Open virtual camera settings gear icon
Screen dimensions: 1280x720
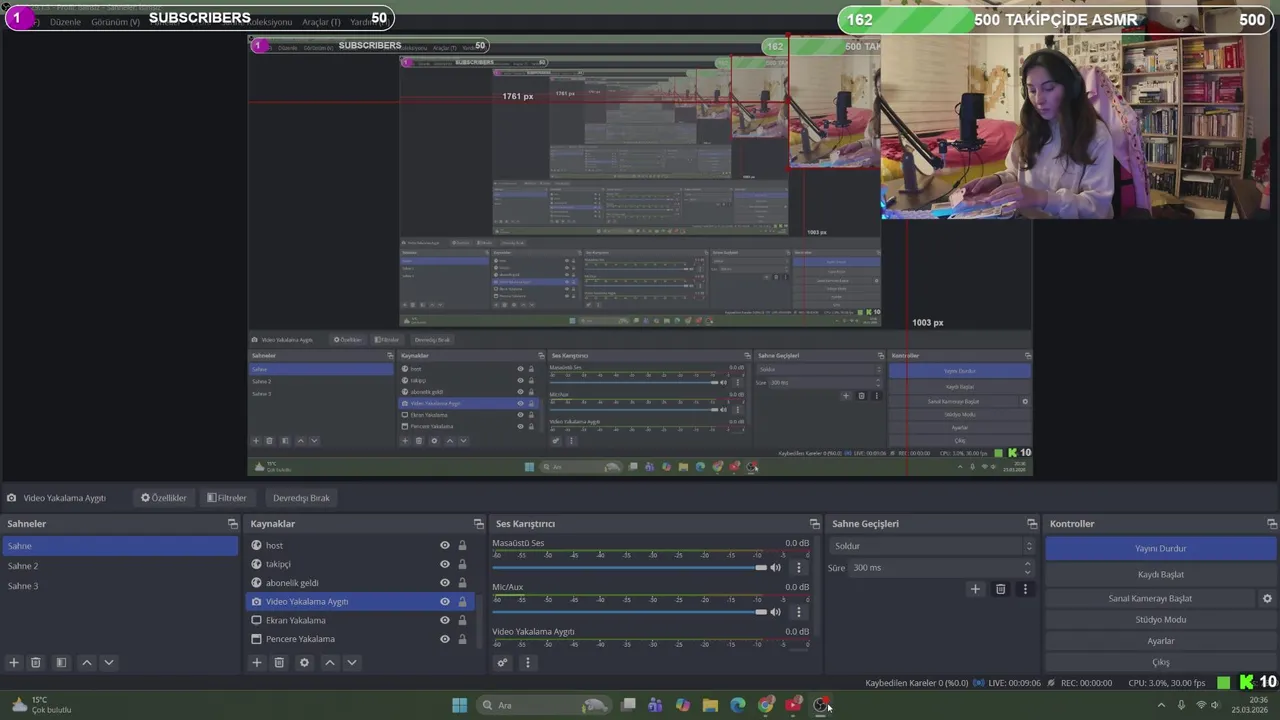[1267, 598]
